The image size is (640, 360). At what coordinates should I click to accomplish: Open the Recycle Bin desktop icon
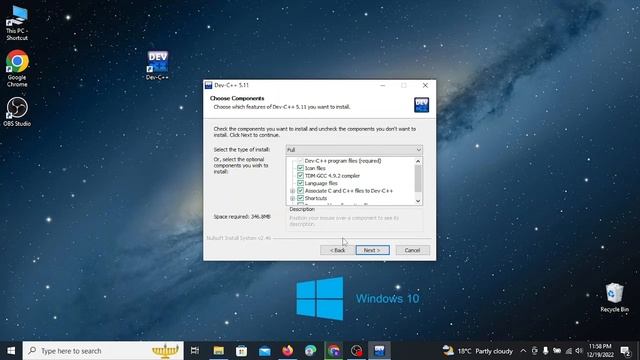pos(614,298)
